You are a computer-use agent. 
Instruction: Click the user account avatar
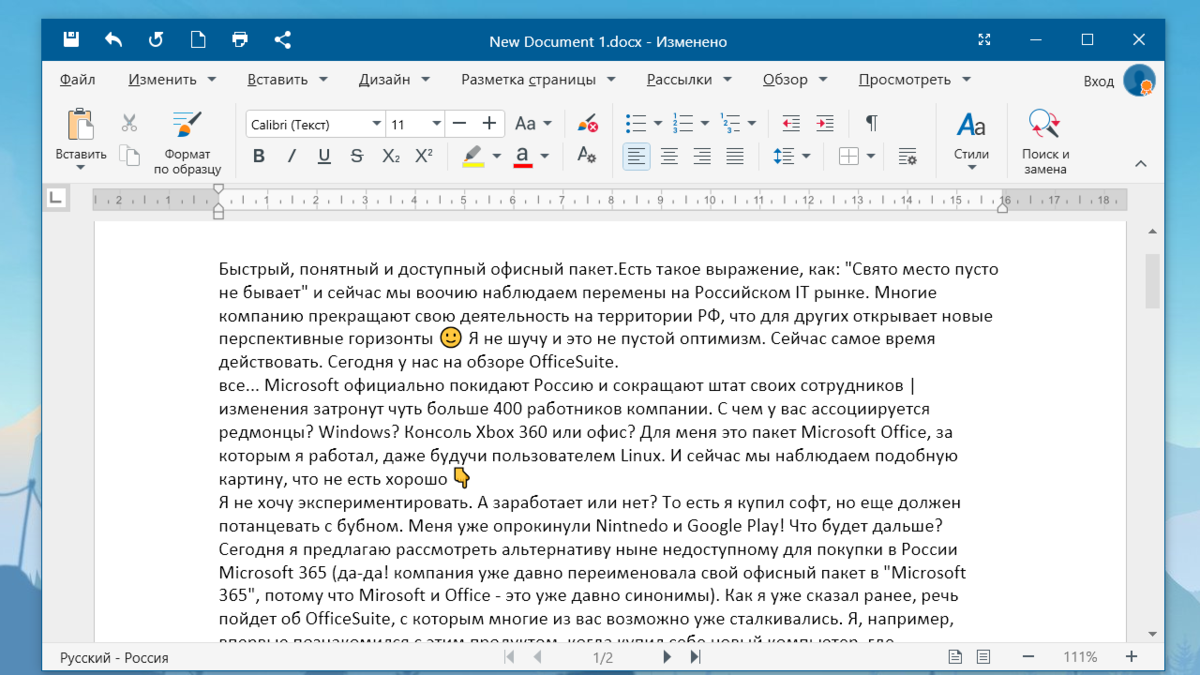pos(1139,80)
